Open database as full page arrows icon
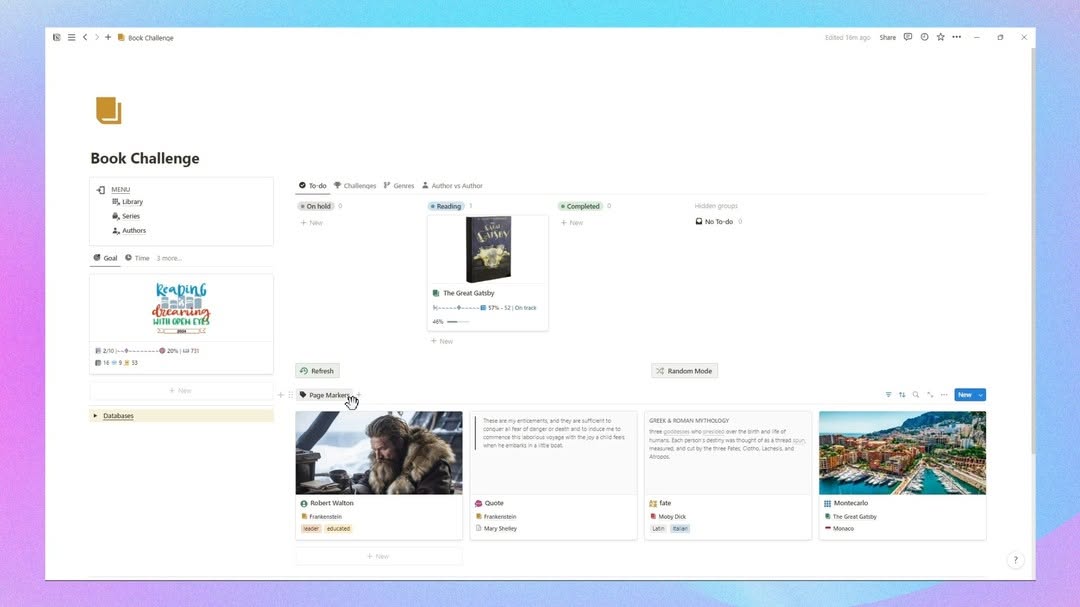1080x607 pixels. tap(930, 395)
